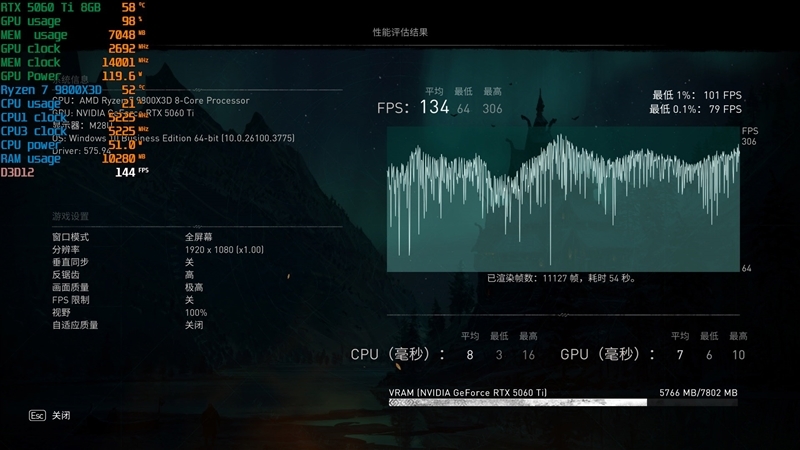Click the 最低 1%: 101 FPS text
This screenshot has height=450, width=800.
[697, 95]
